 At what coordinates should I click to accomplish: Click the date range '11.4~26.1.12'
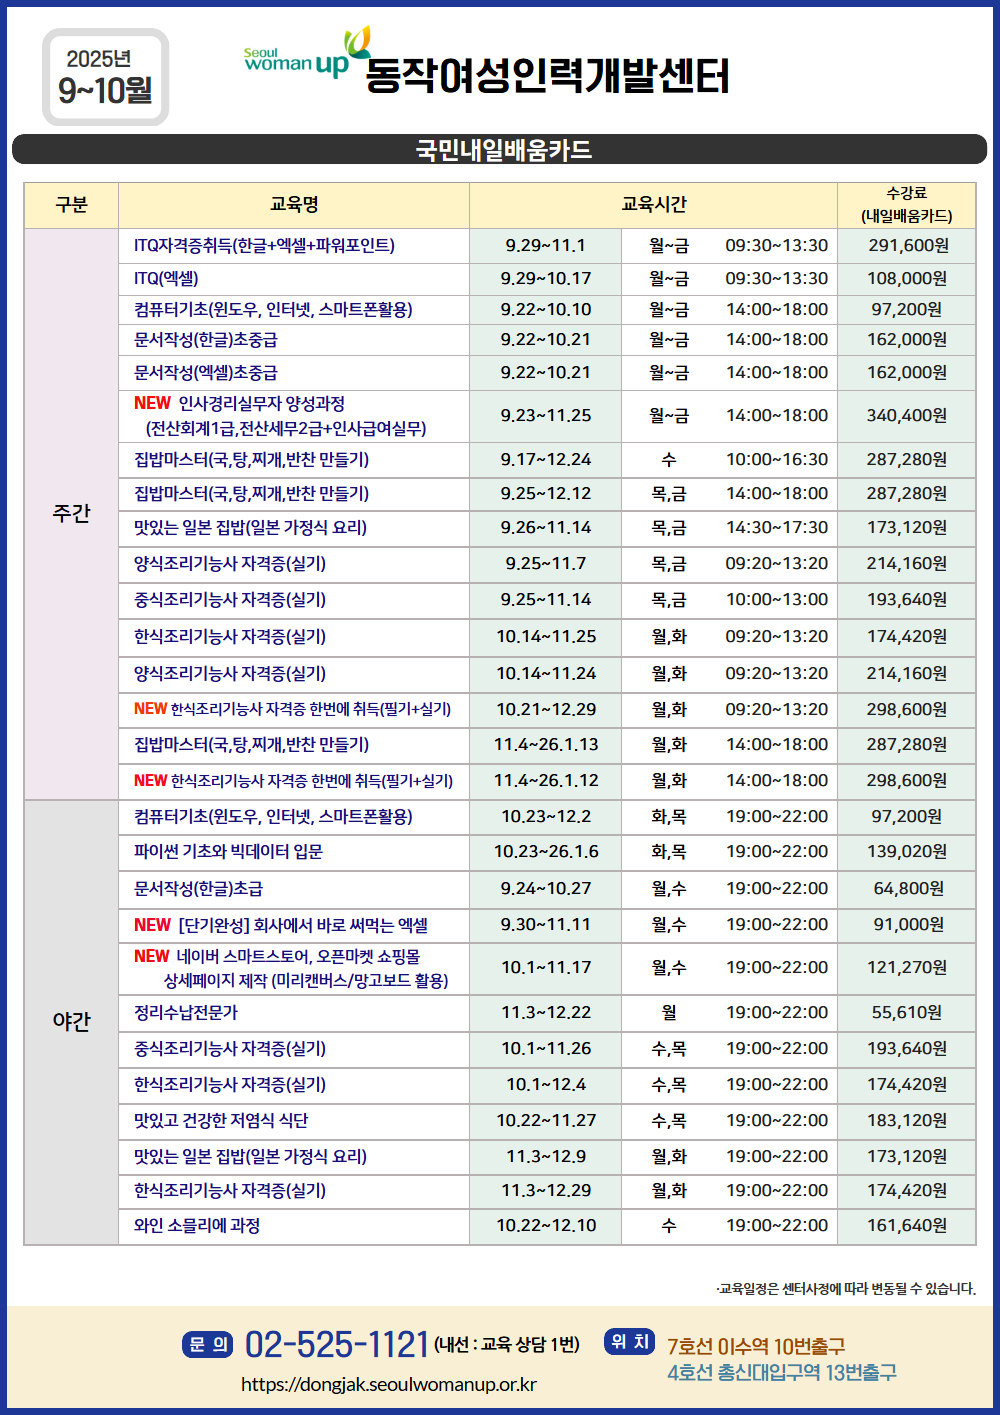(x=546, y=781)
